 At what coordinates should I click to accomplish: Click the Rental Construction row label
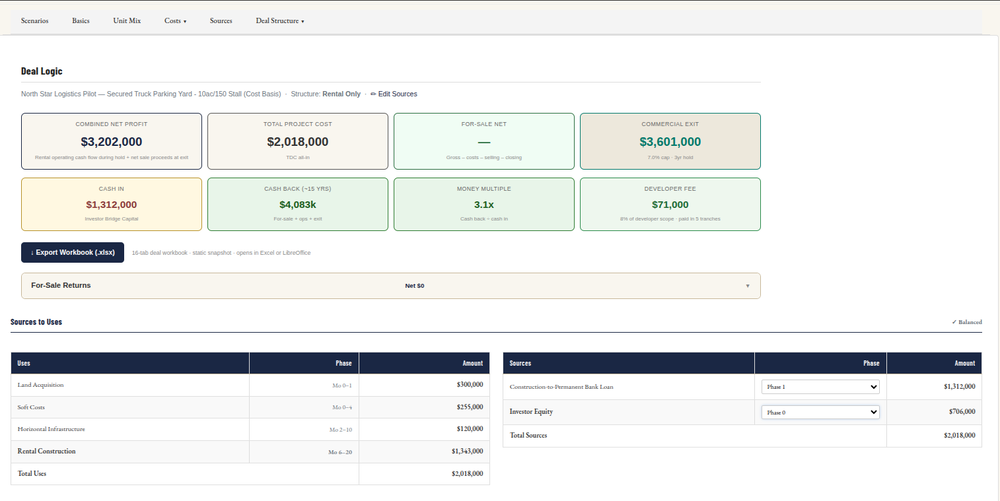tap(47, 451)
